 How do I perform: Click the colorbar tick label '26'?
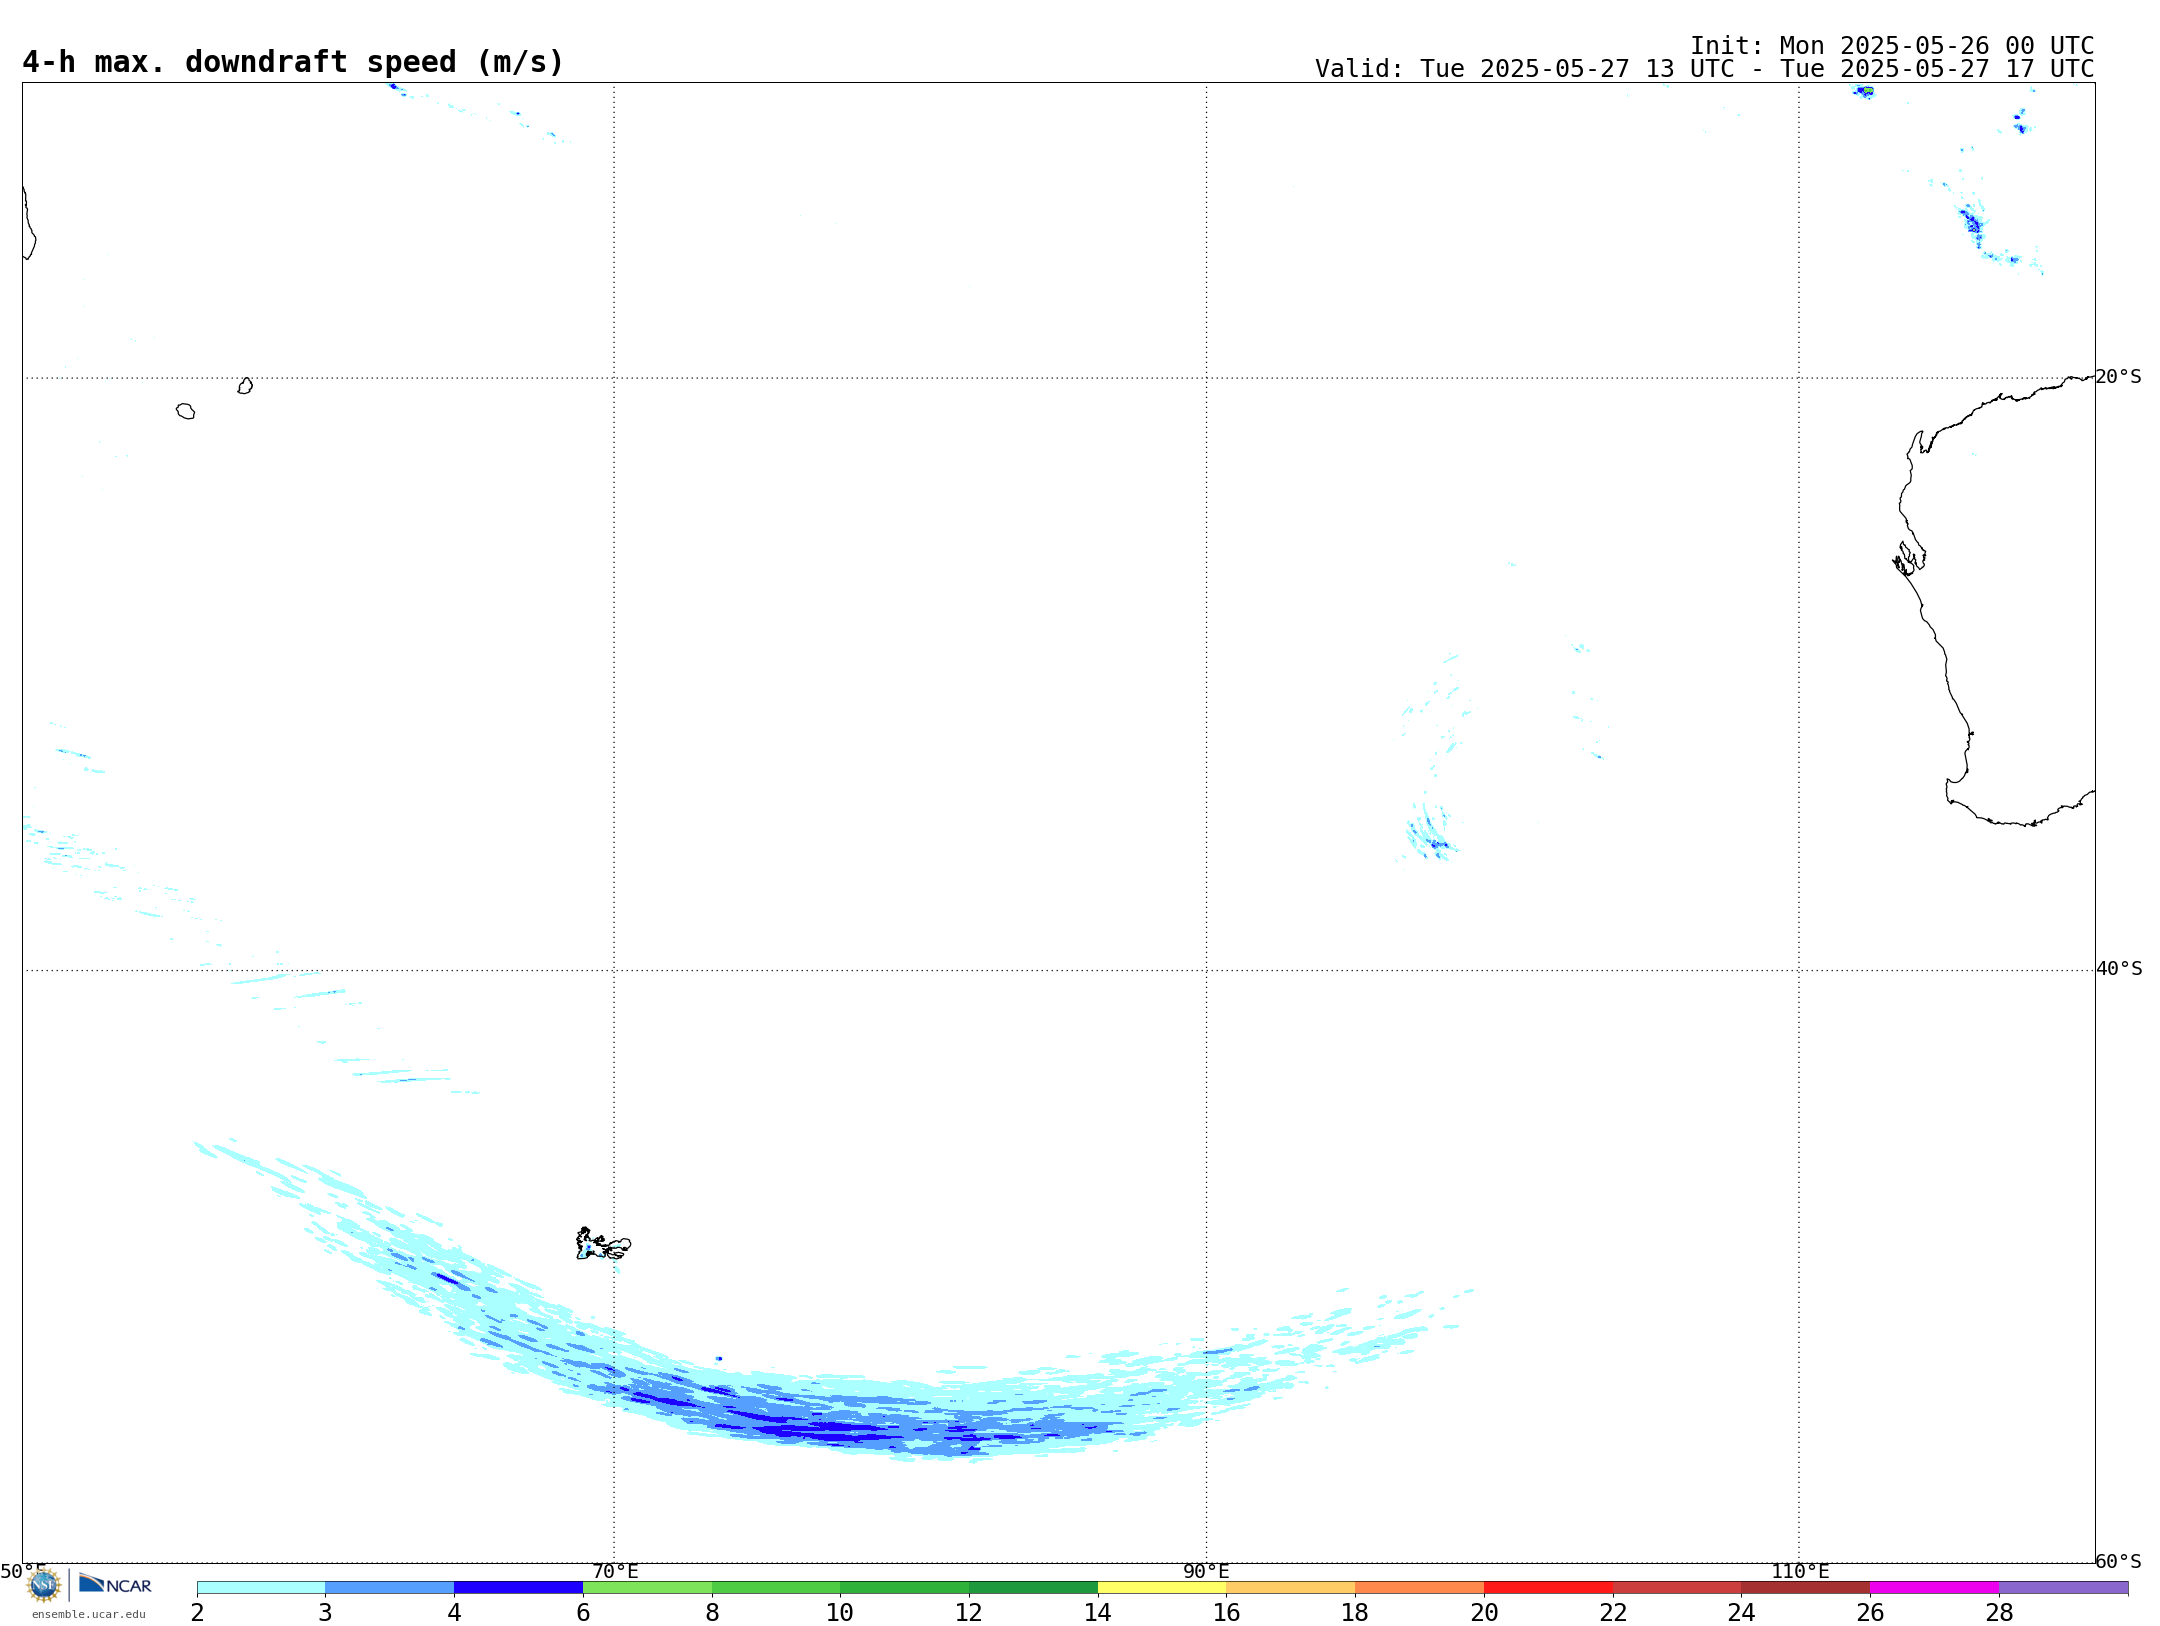click(1870, 1613)
